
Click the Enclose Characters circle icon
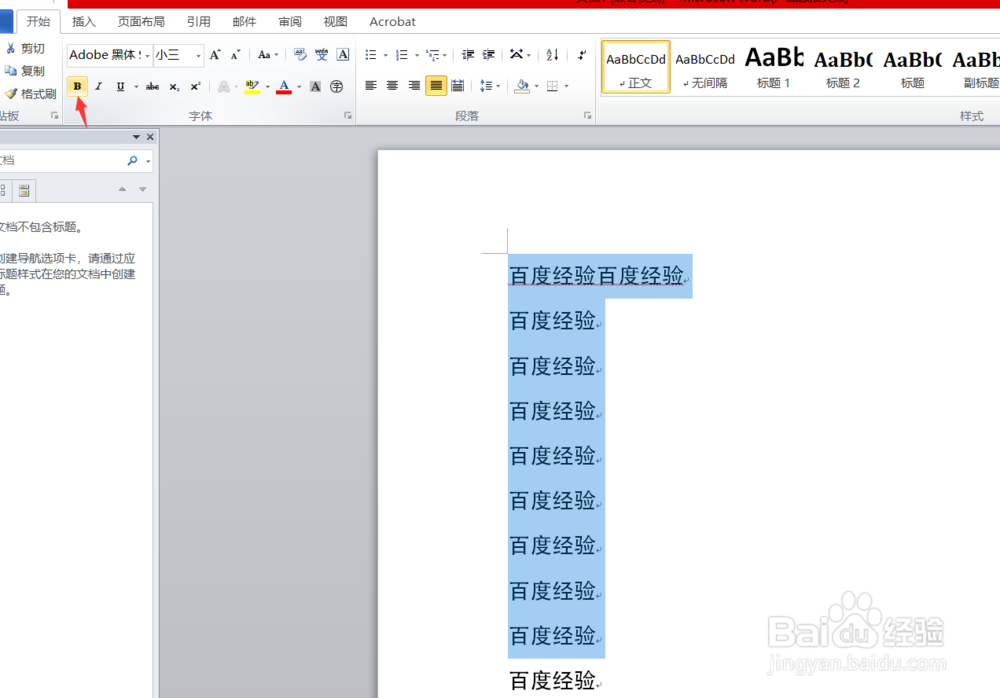pyautogui.click(x=337, y=87)
